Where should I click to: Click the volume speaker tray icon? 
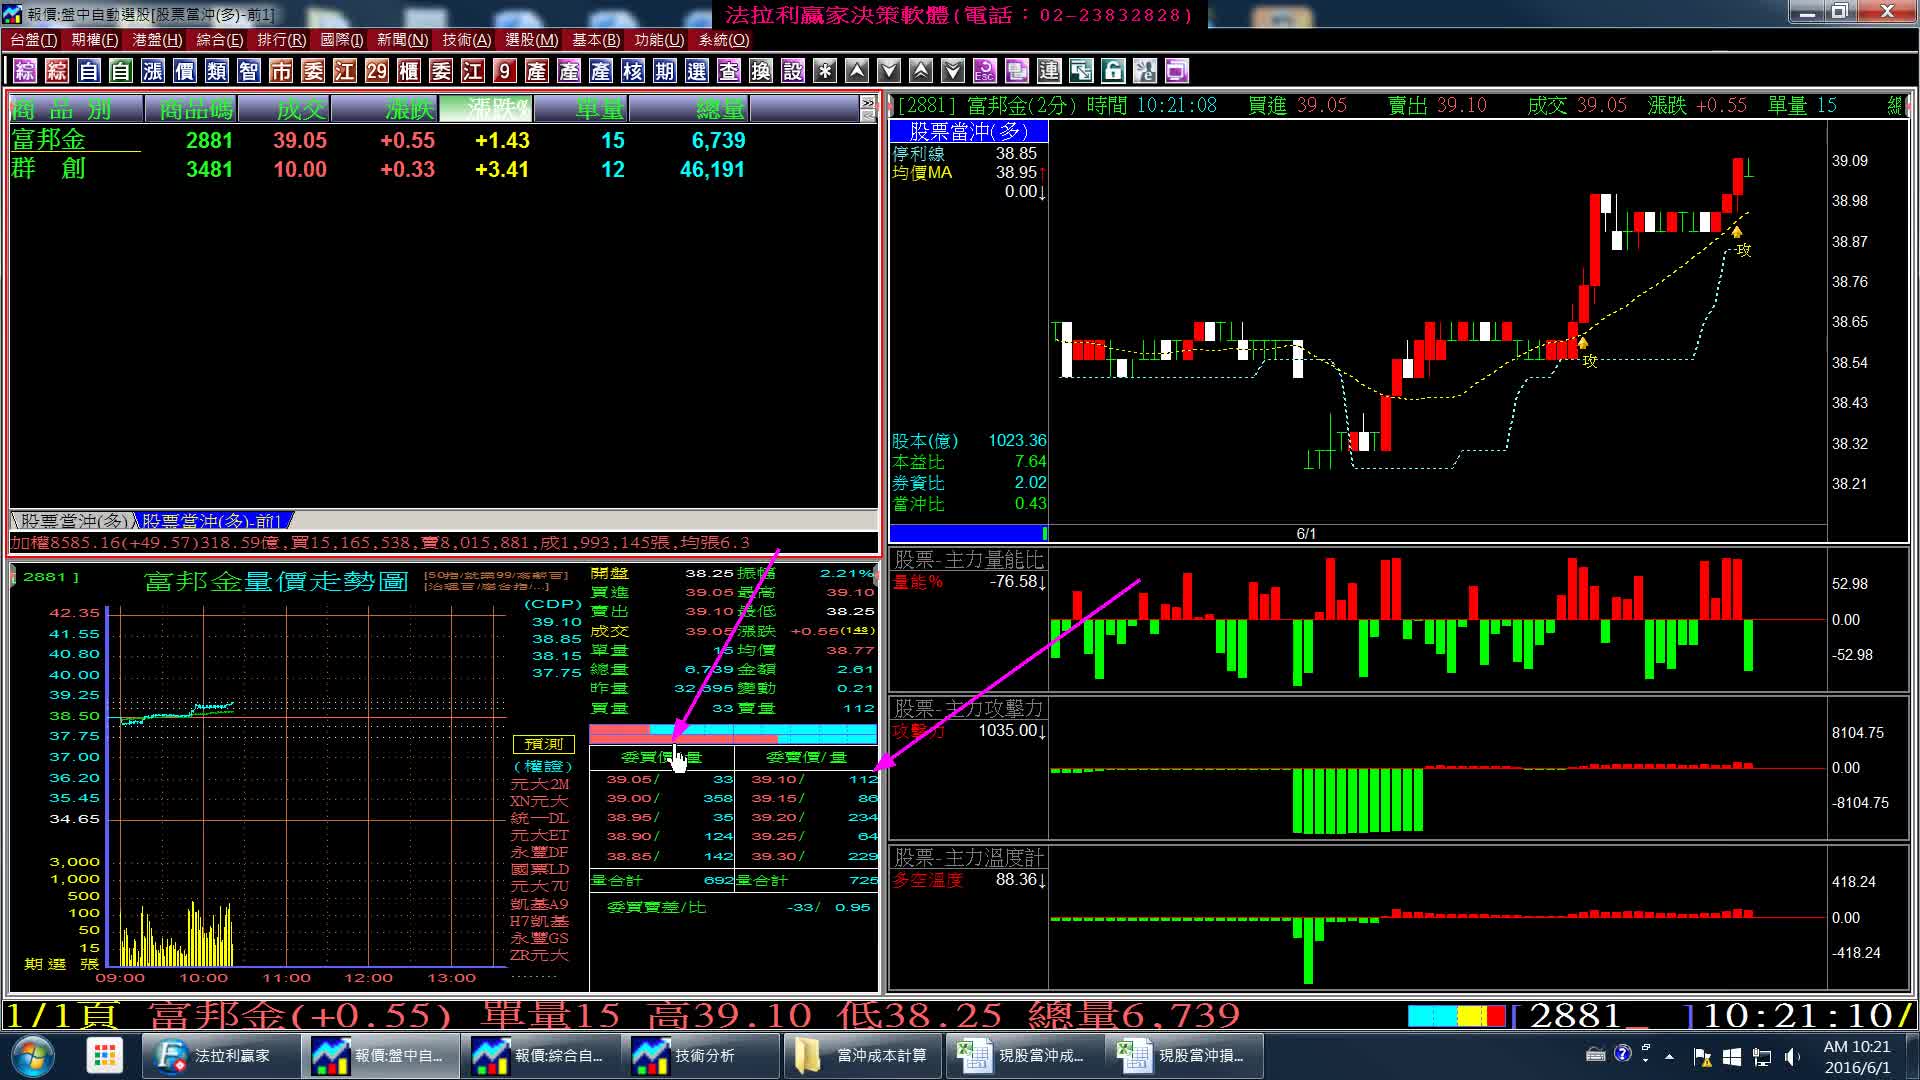pyautogui.click(x=1791, y=1056)
